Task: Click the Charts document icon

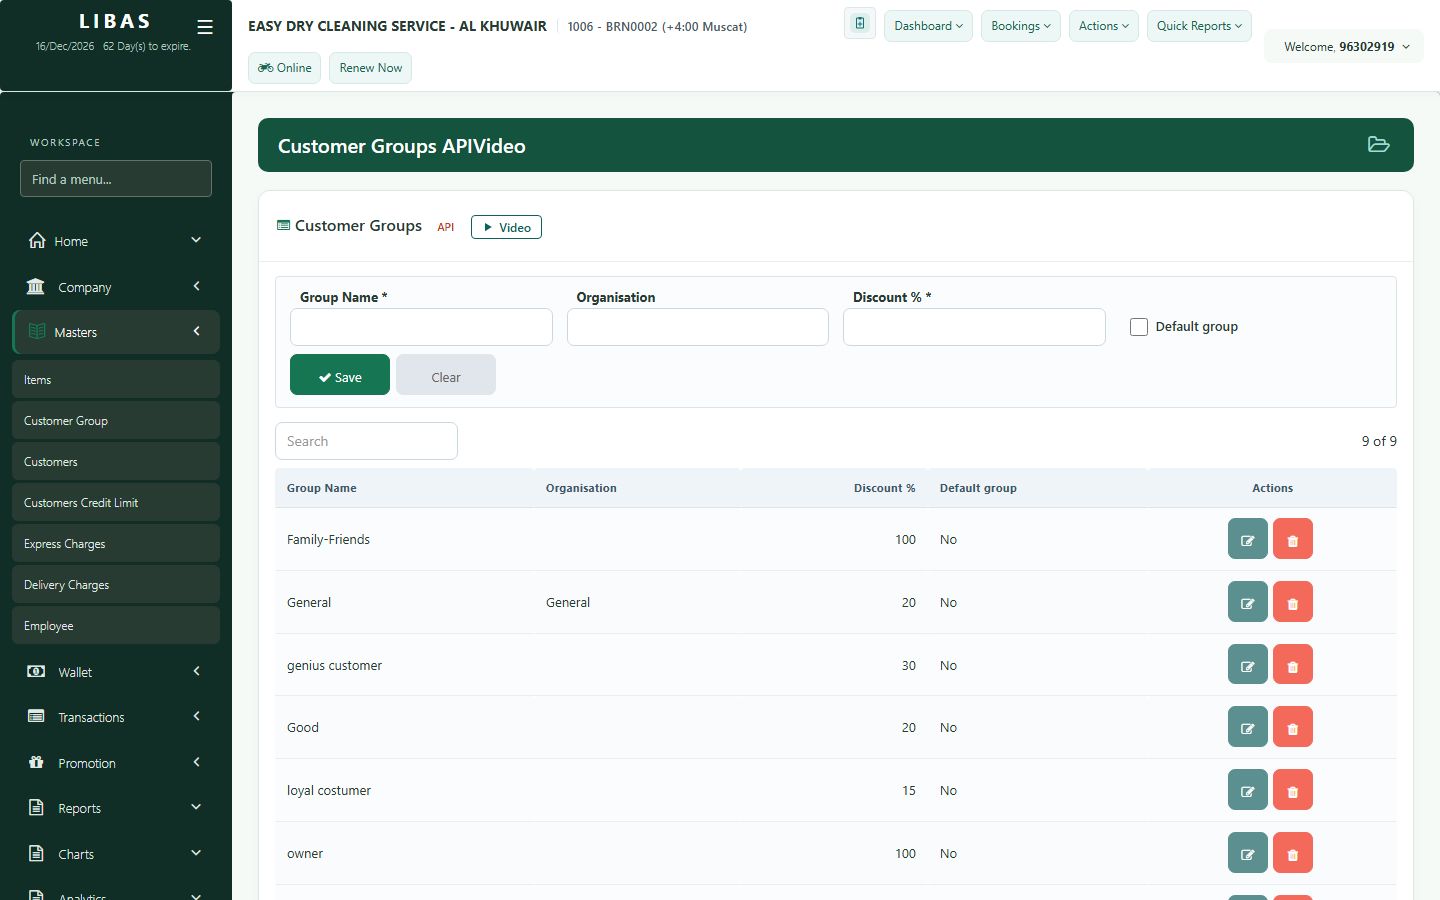Action: (x=36, y=853)
